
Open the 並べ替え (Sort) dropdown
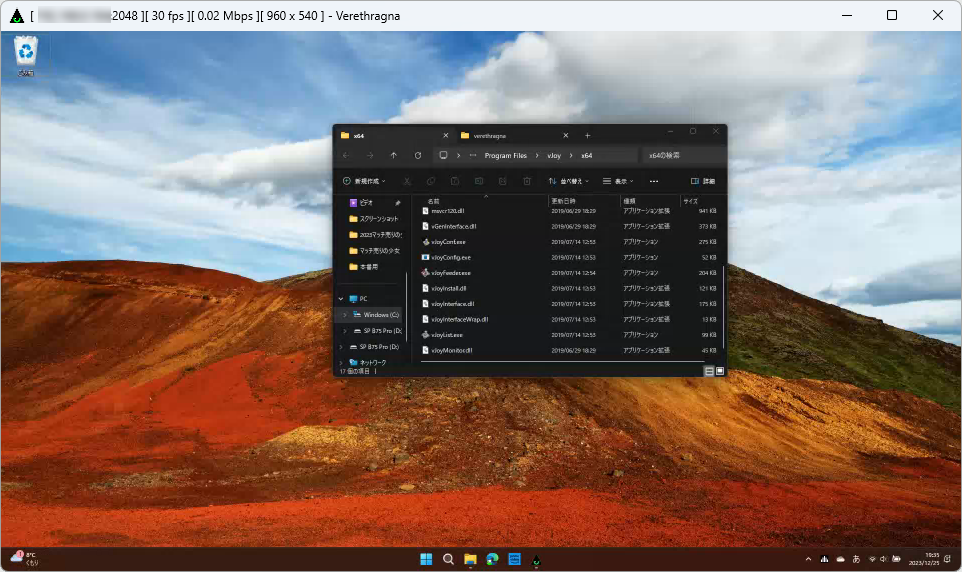[x=569, y=181]
